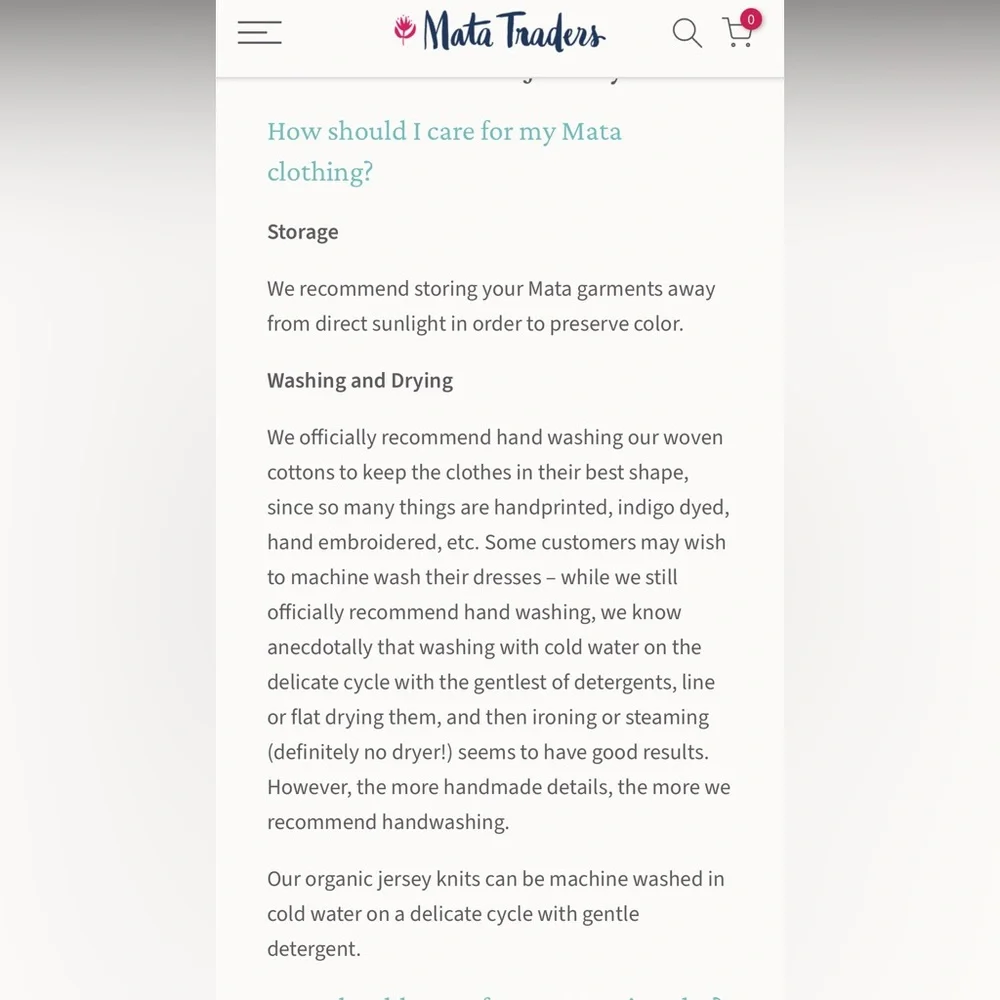The height and width of the screenshot is (1000, 1000).
Task: Go to homepage via Mata Traders wordmark
Action: pos(514,32)
